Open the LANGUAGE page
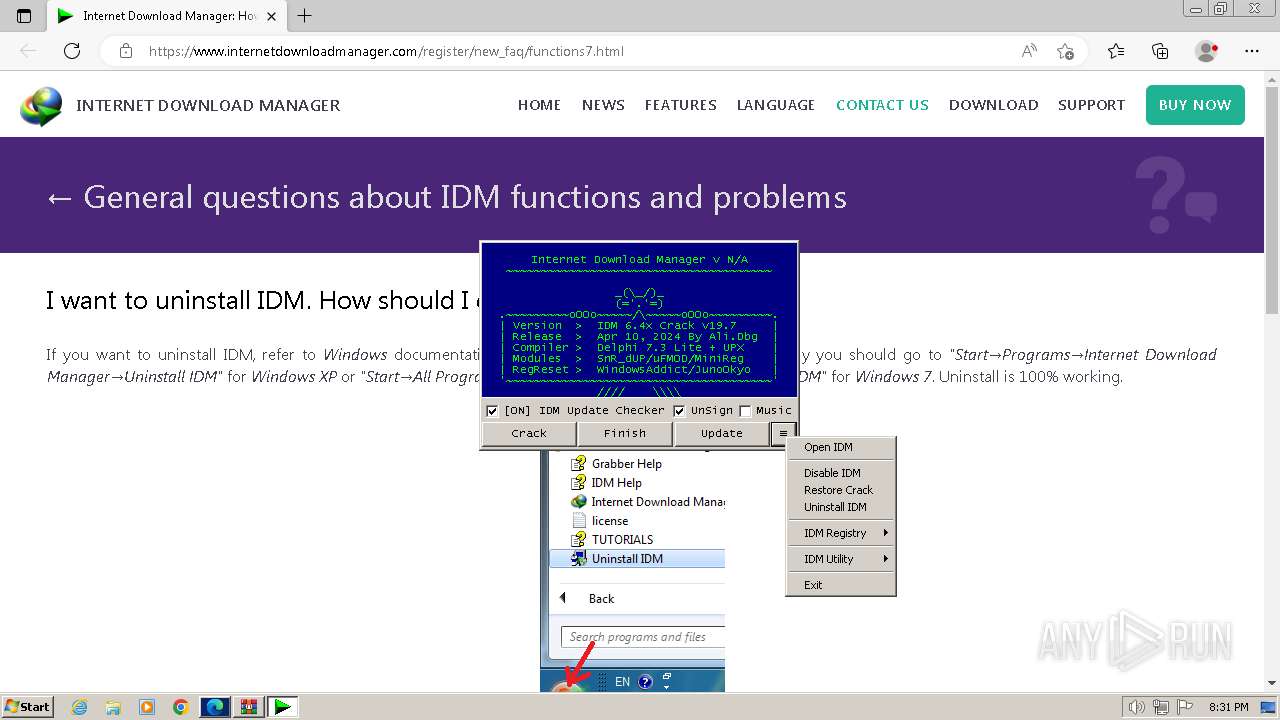 (x=776, y=105)
